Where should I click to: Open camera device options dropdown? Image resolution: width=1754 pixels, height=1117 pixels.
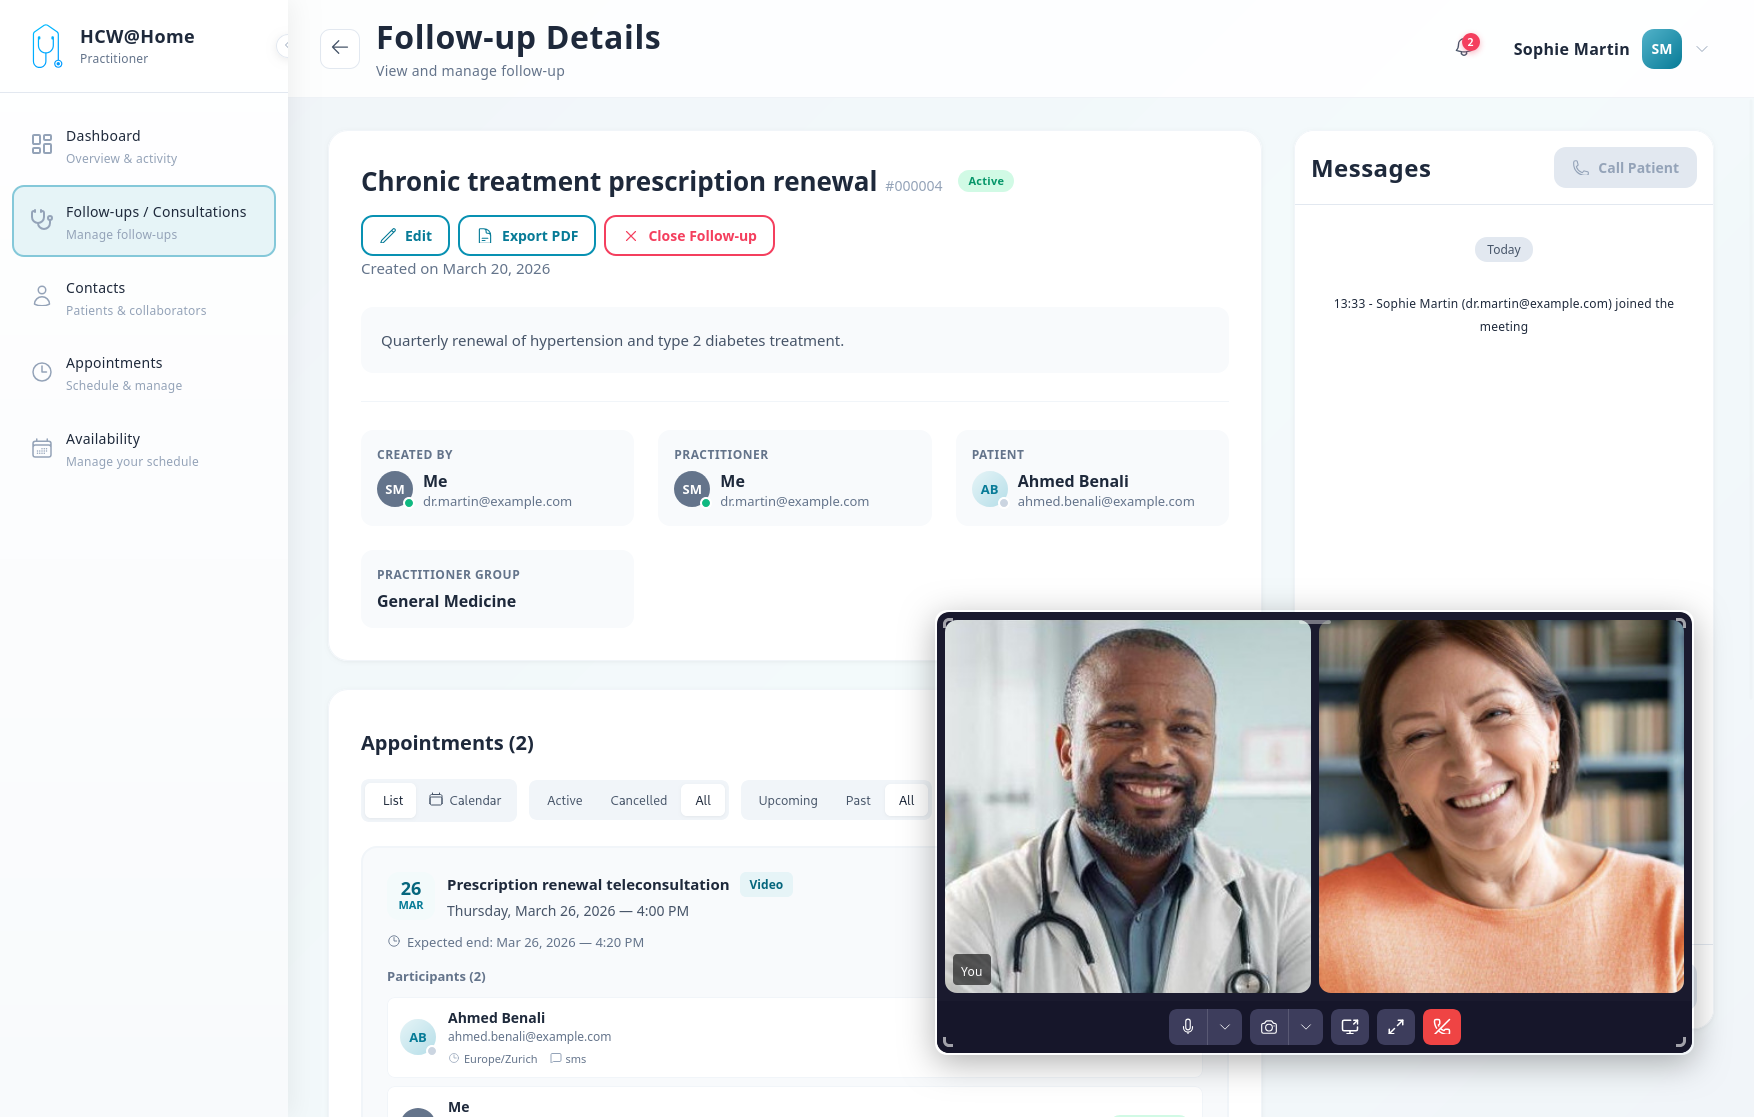1306,1027
